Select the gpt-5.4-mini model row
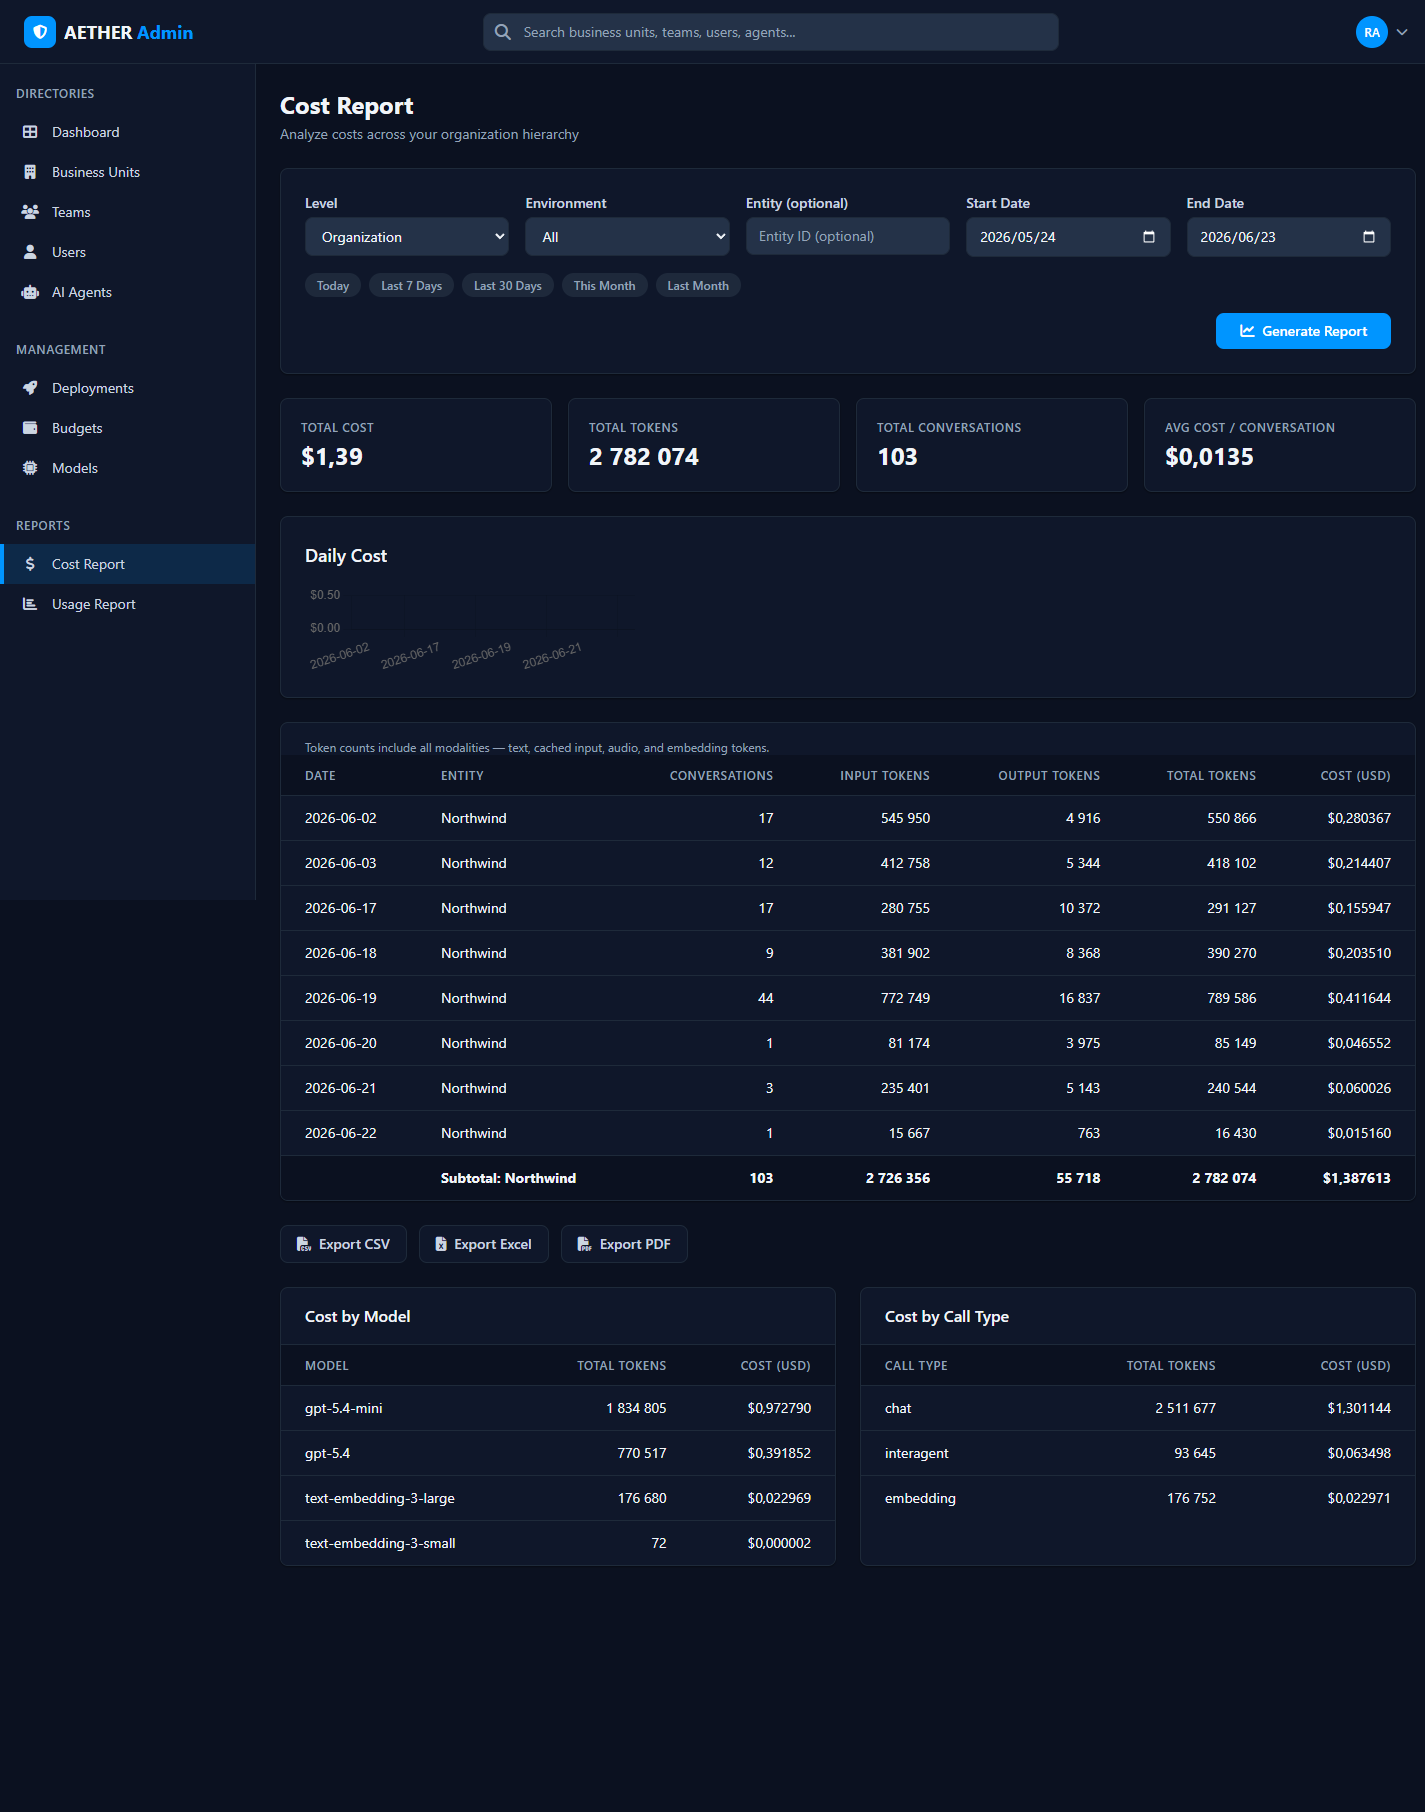The image size is (1425, 1812). point(558,1408)
